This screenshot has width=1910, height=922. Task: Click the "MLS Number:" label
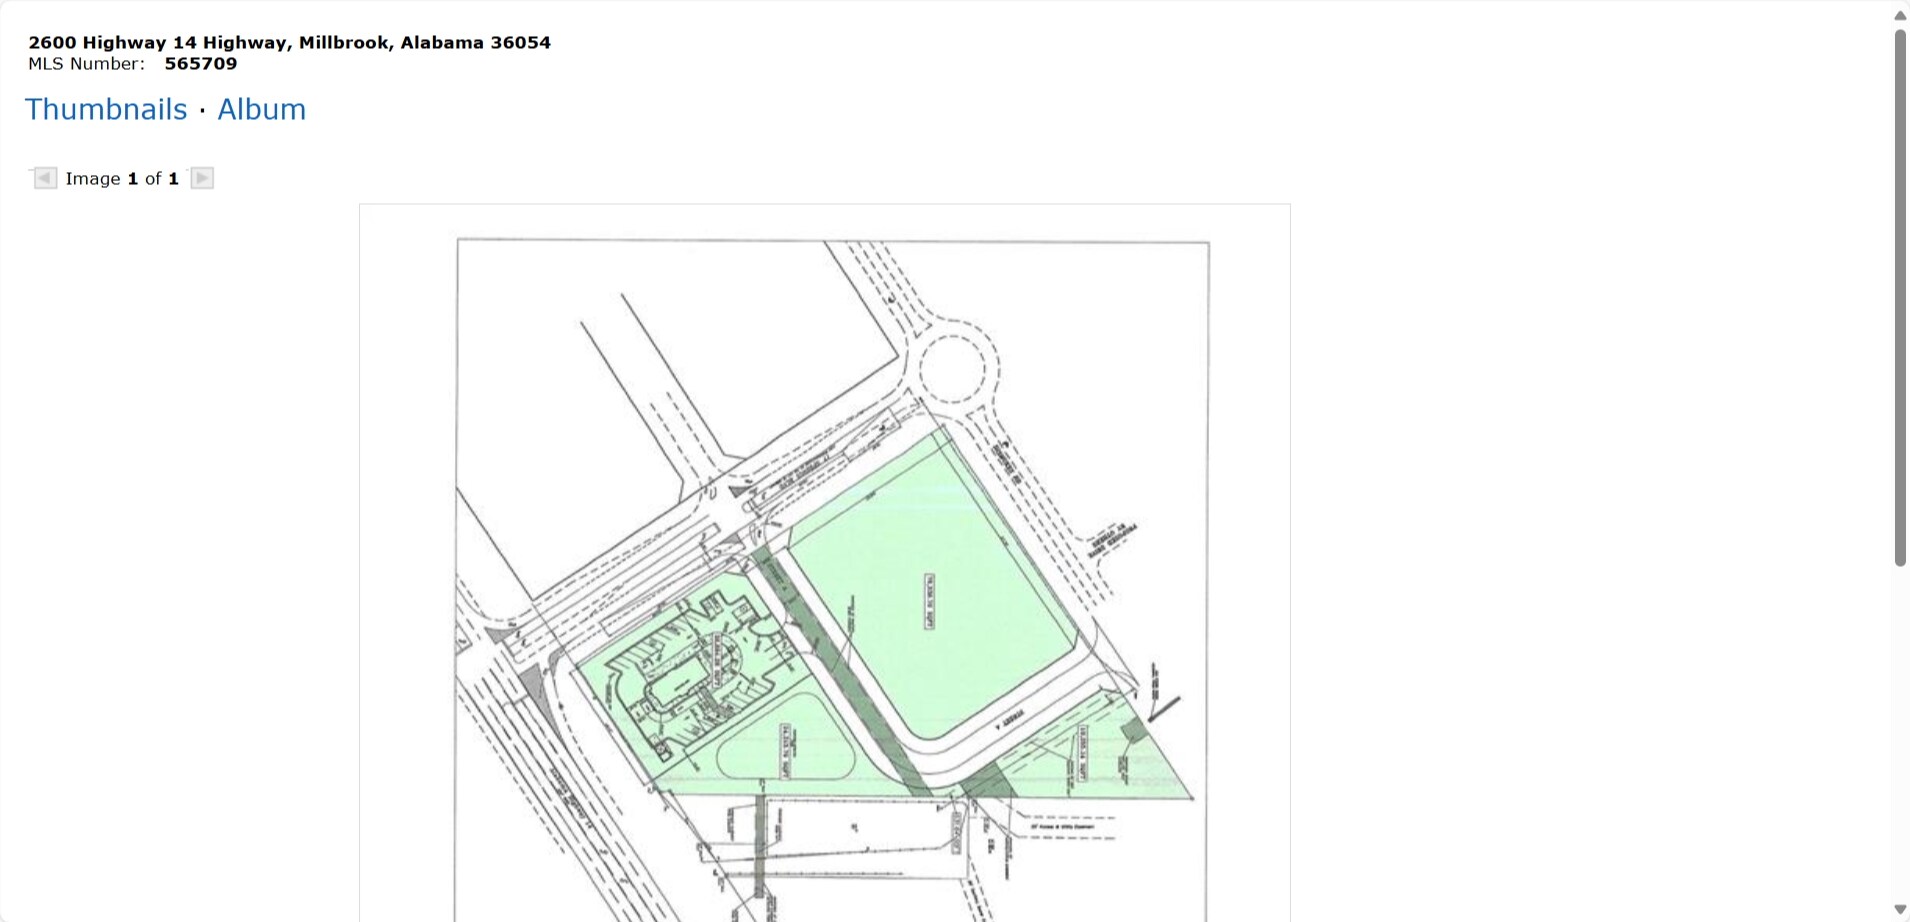point(86,64)
